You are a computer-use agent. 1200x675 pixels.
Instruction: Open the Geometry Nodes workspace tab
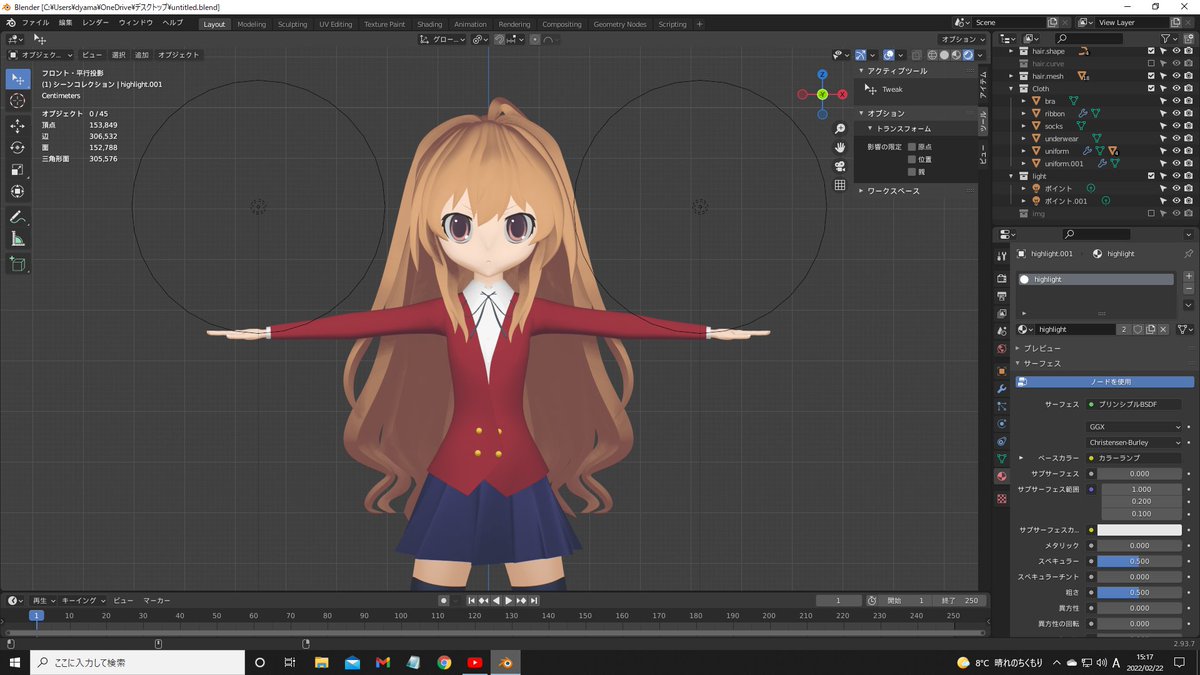(620, 24)
